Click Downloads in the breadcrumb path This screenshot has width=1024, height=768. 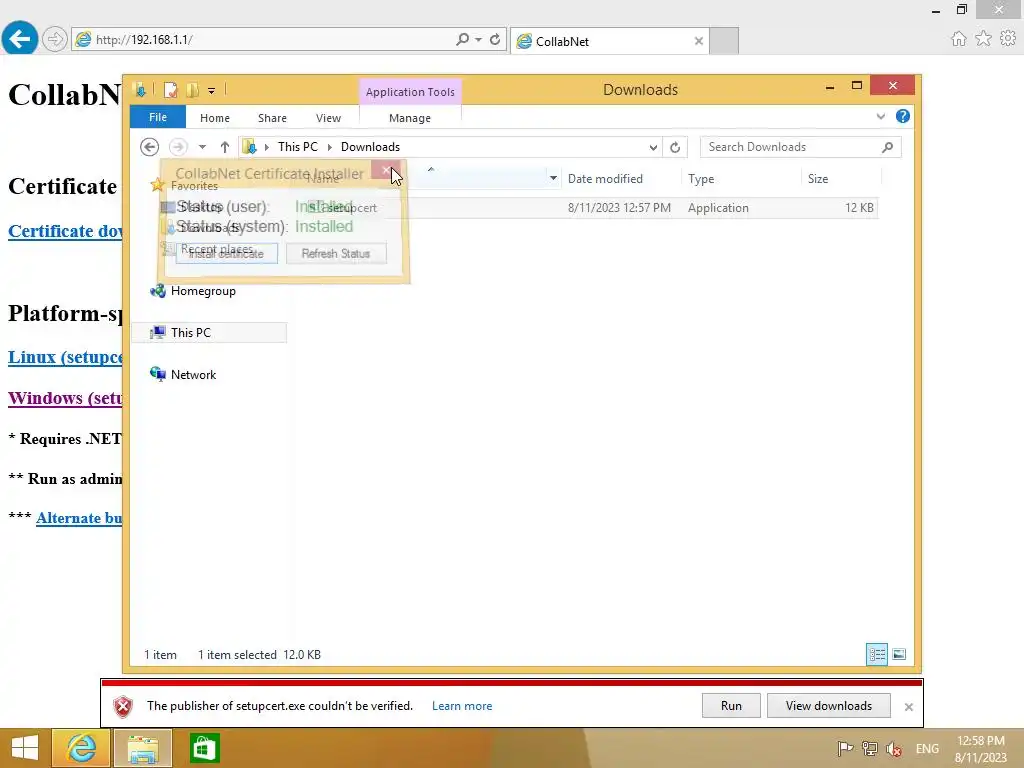370,147
